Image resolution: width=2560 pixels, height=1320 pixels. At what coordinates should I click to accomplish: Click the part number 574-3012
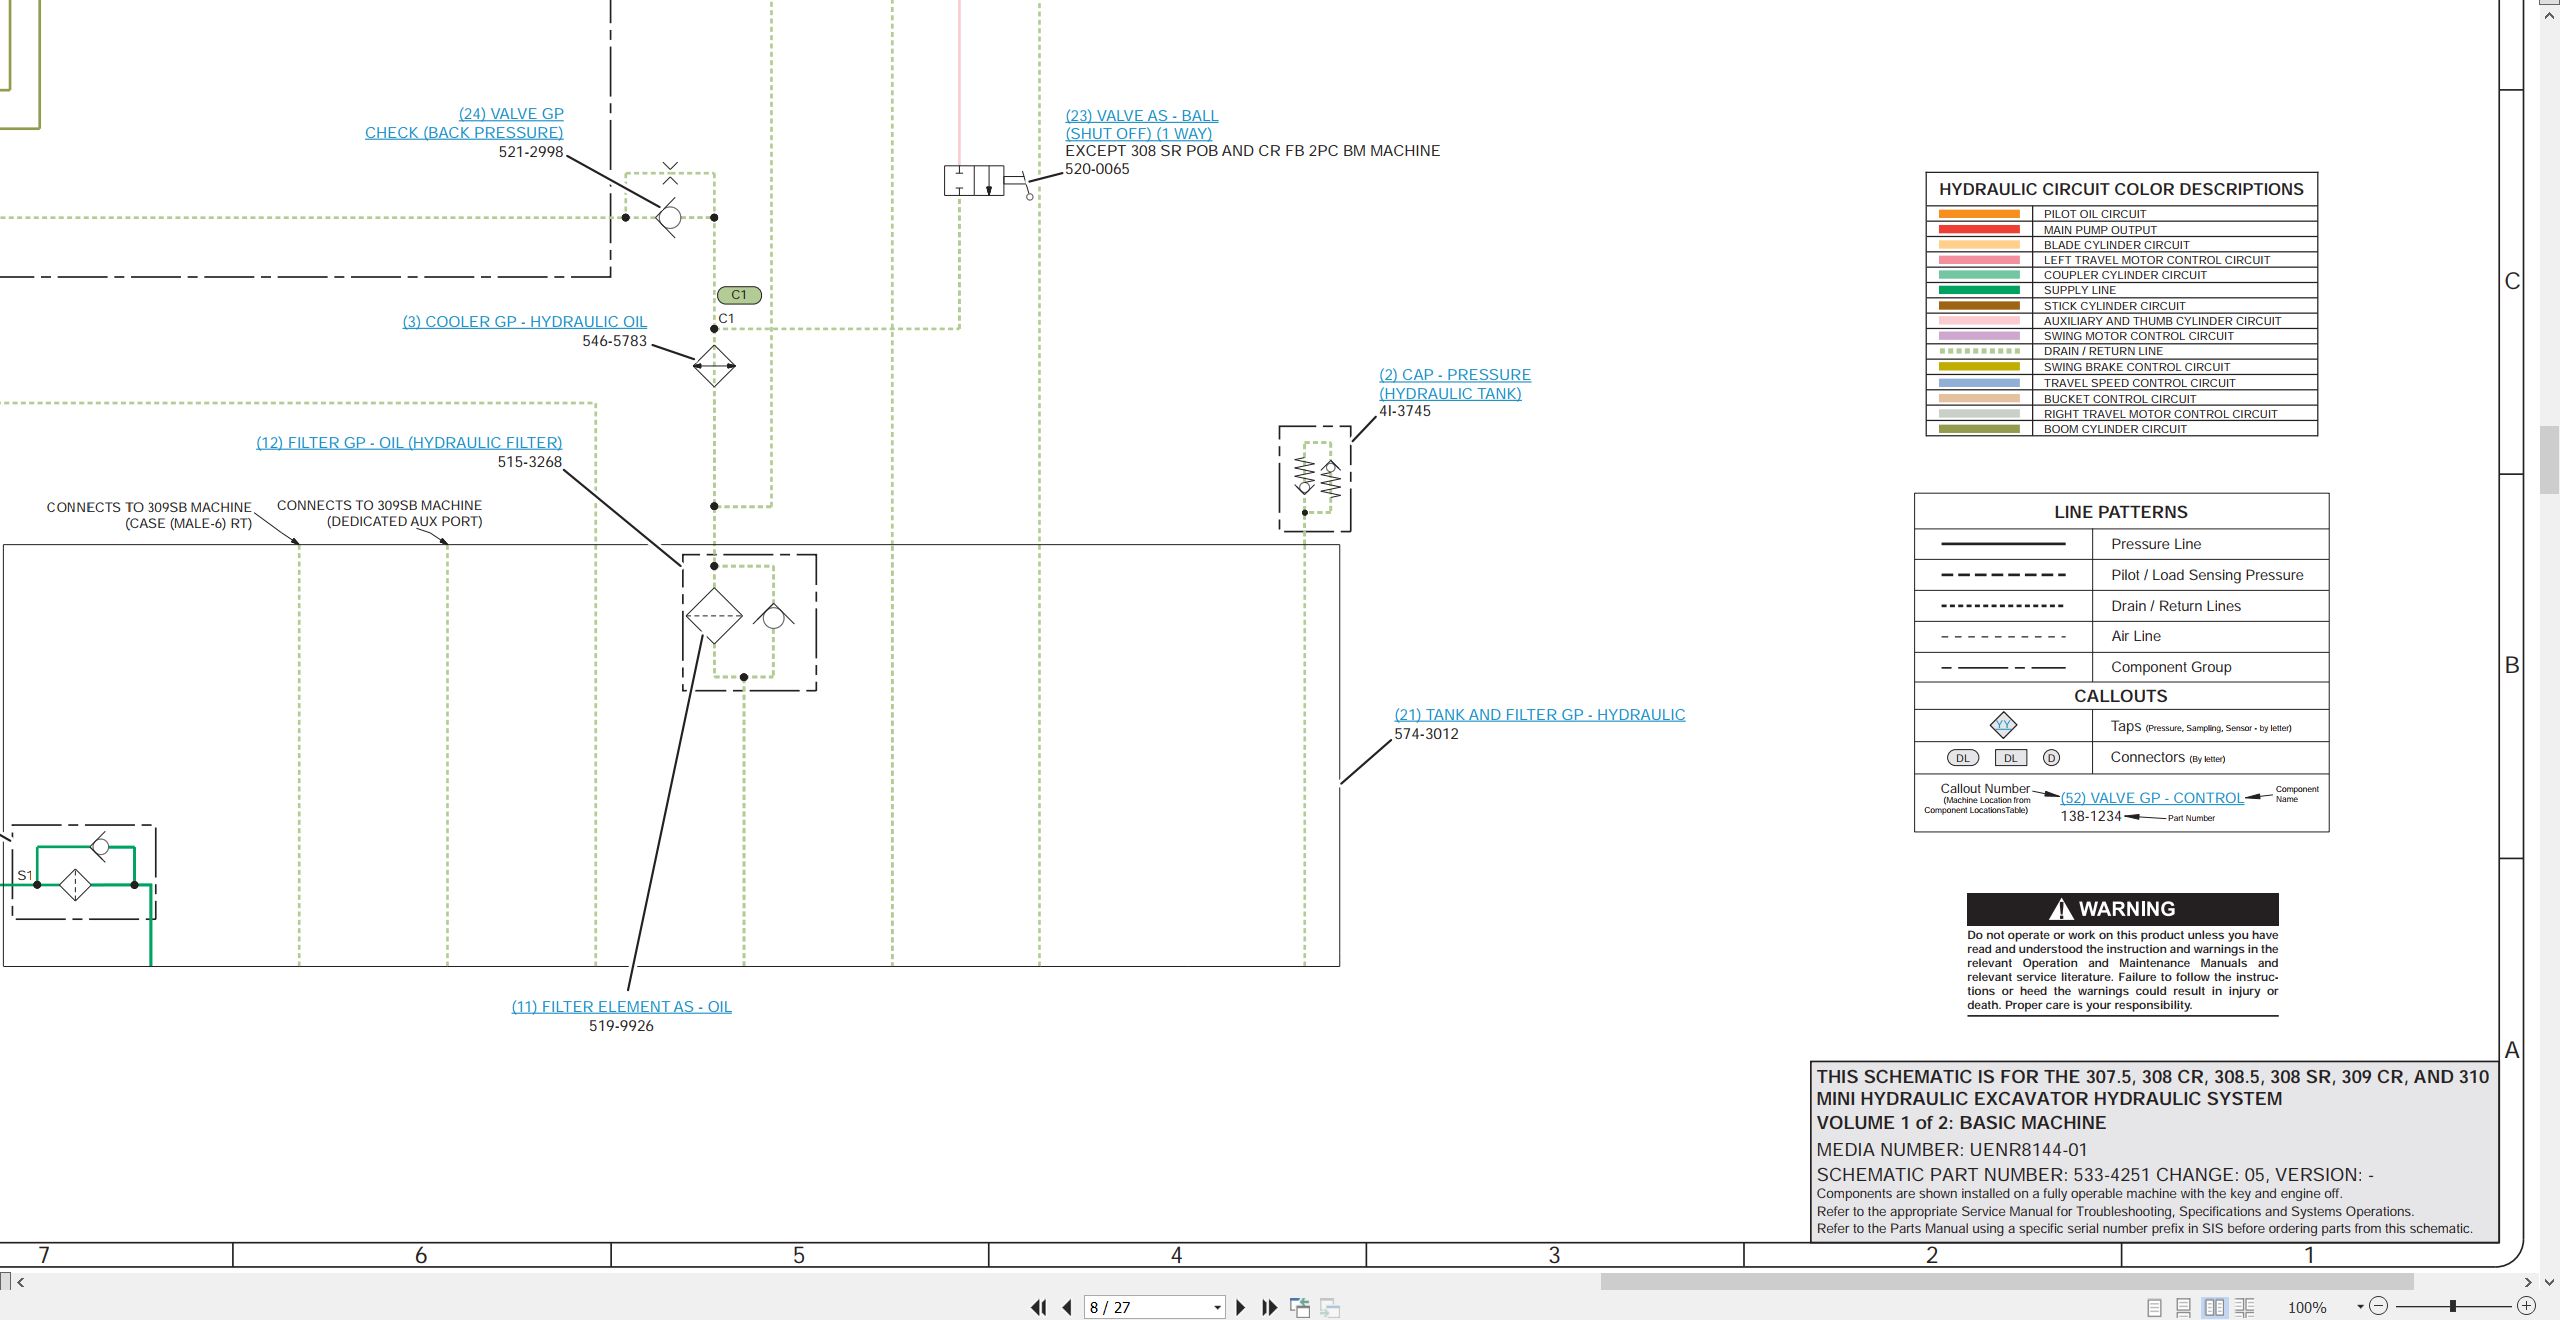(x=1426, y=734)
